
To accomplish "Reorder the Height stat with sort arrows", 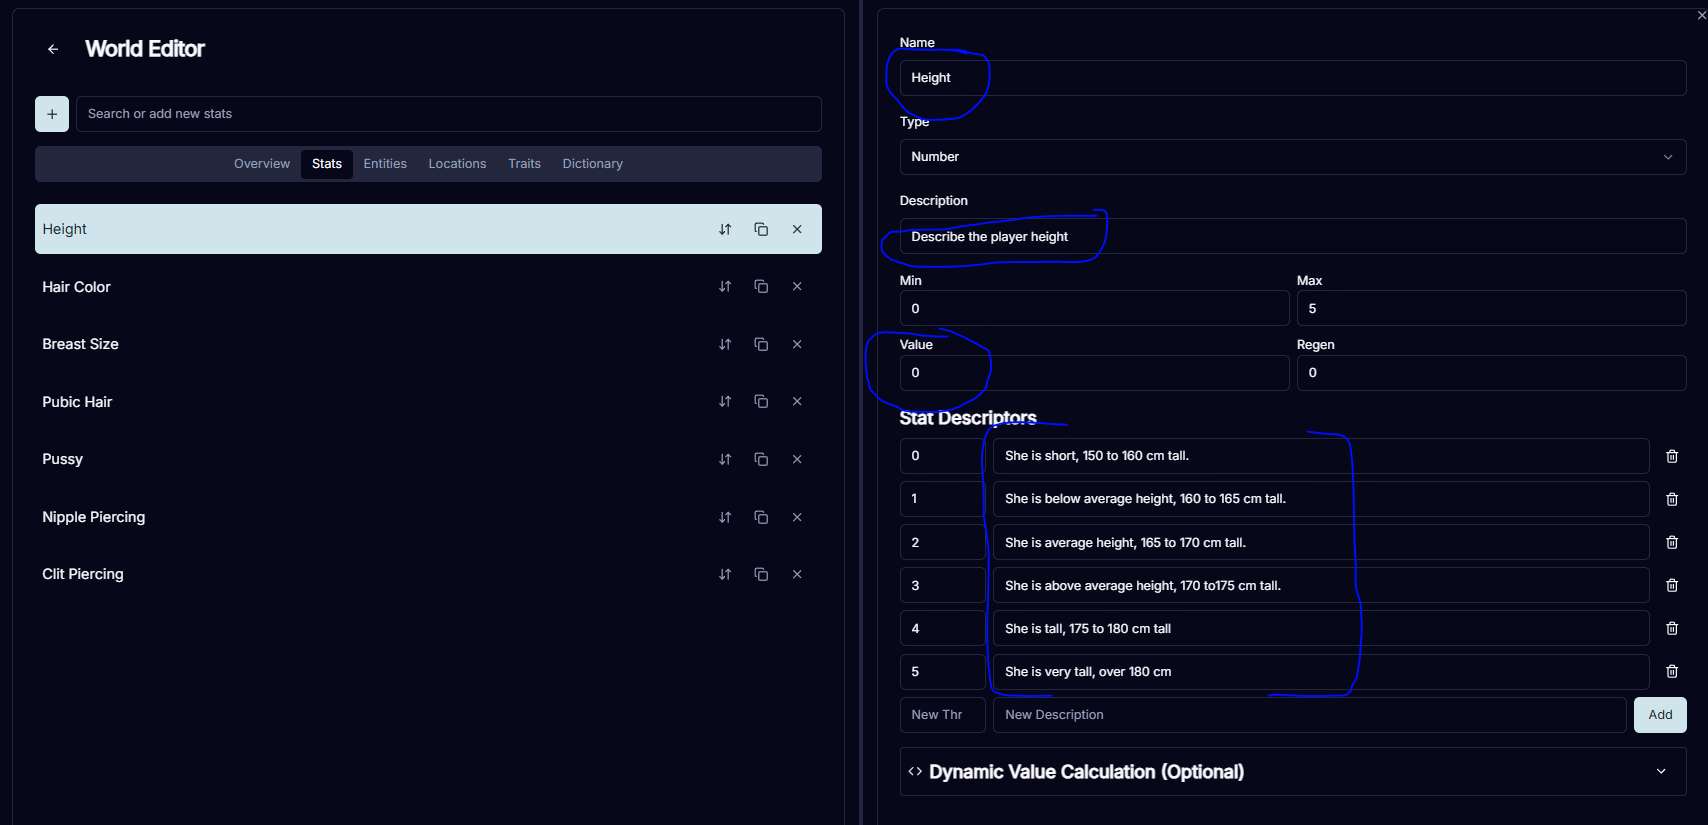I will click(725, 229).
